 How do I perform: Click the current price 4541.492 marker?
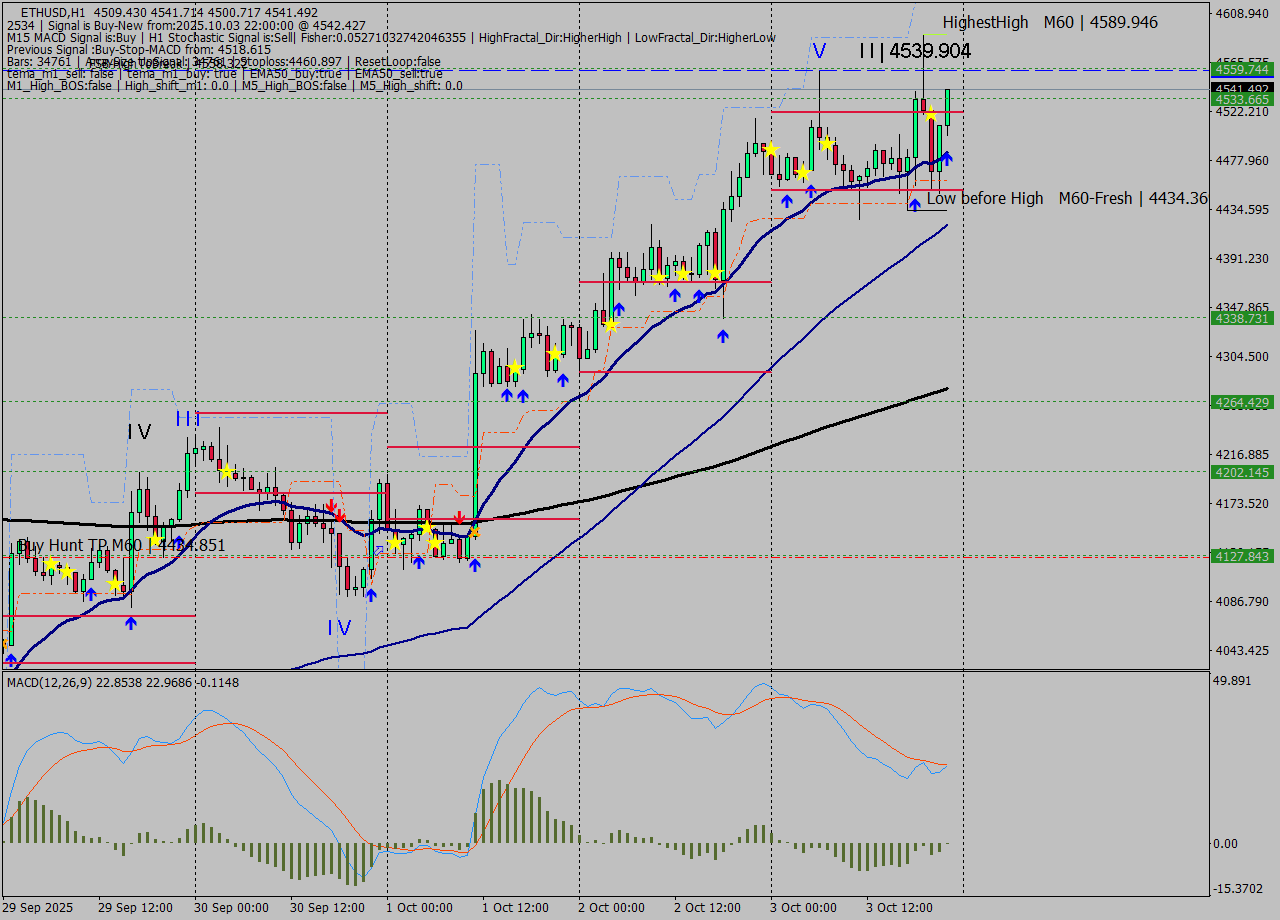(1241, 89)
